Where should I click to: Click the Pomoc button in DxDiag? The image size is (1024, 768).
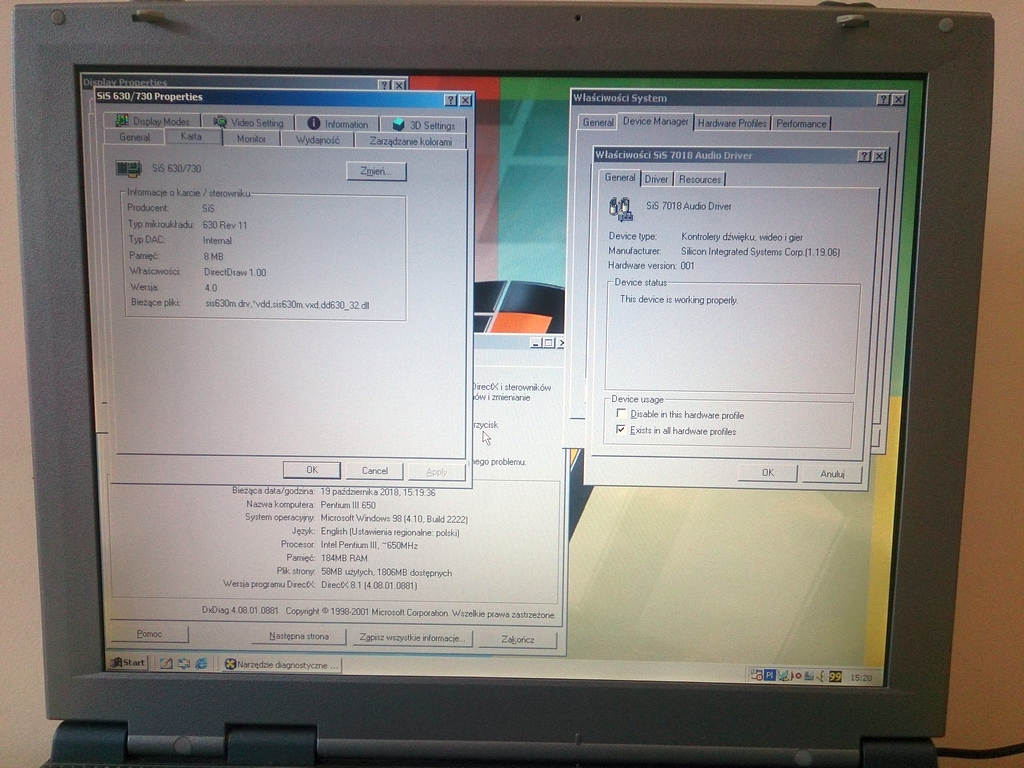[149, 633]
